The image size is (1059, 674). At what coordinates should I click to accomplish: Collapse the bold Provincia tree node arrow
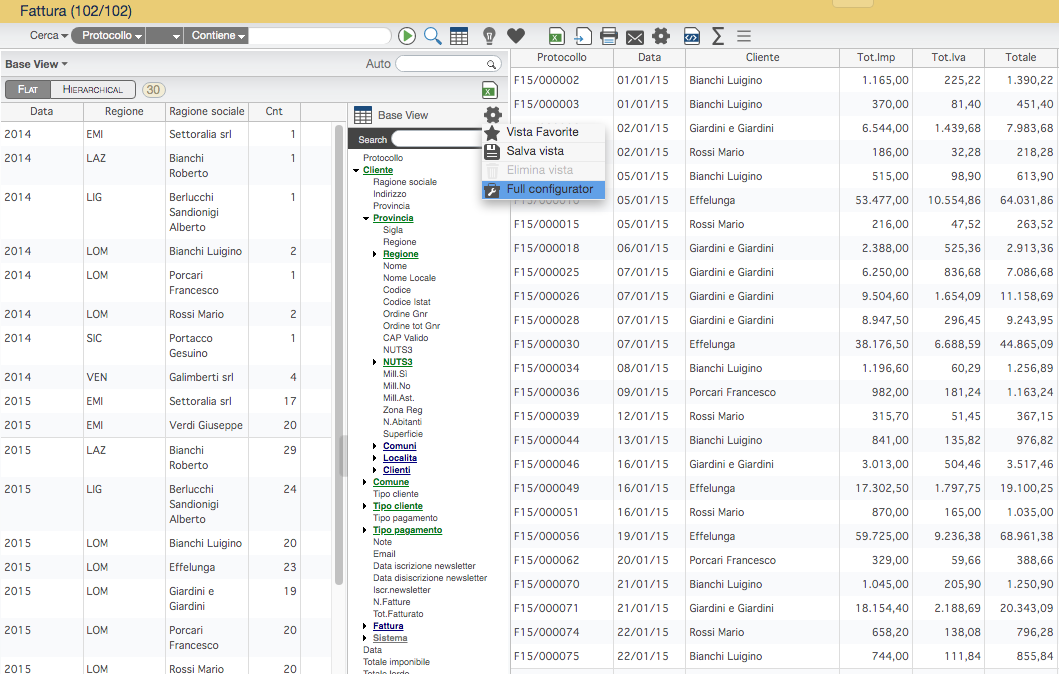366,218
